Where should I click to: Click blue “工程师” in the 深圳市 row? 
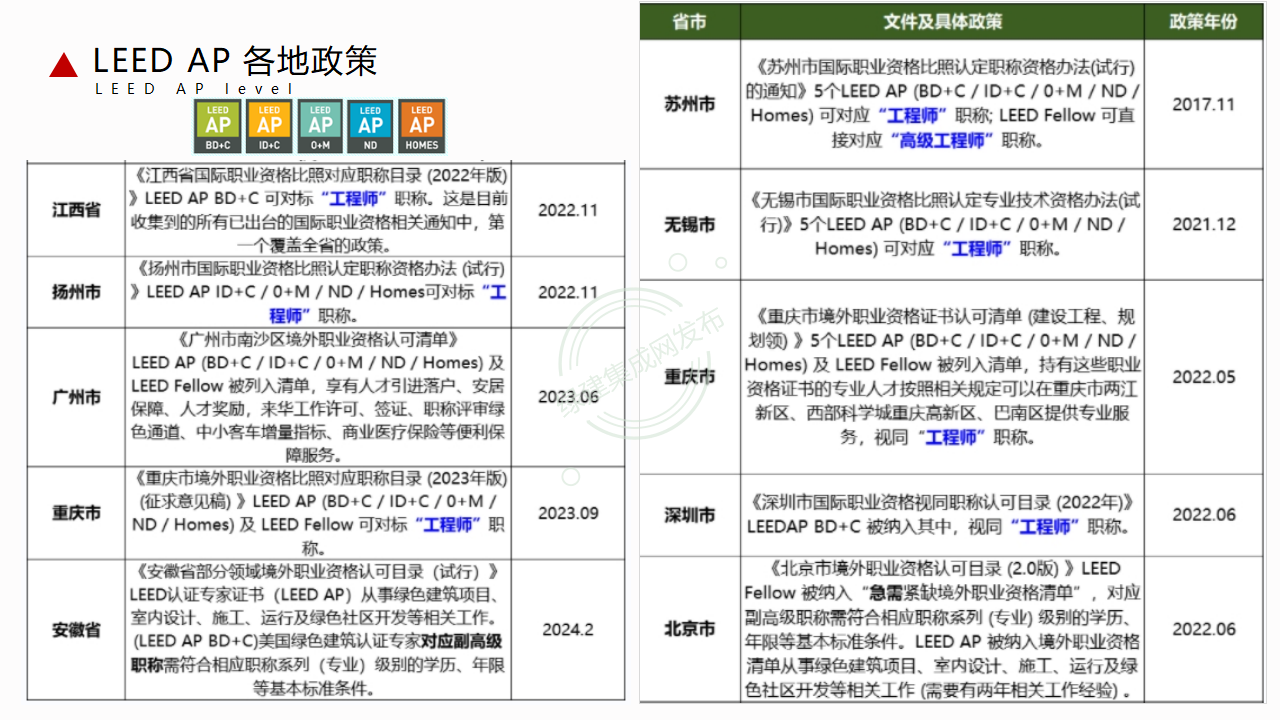[x=1046, y=526]
